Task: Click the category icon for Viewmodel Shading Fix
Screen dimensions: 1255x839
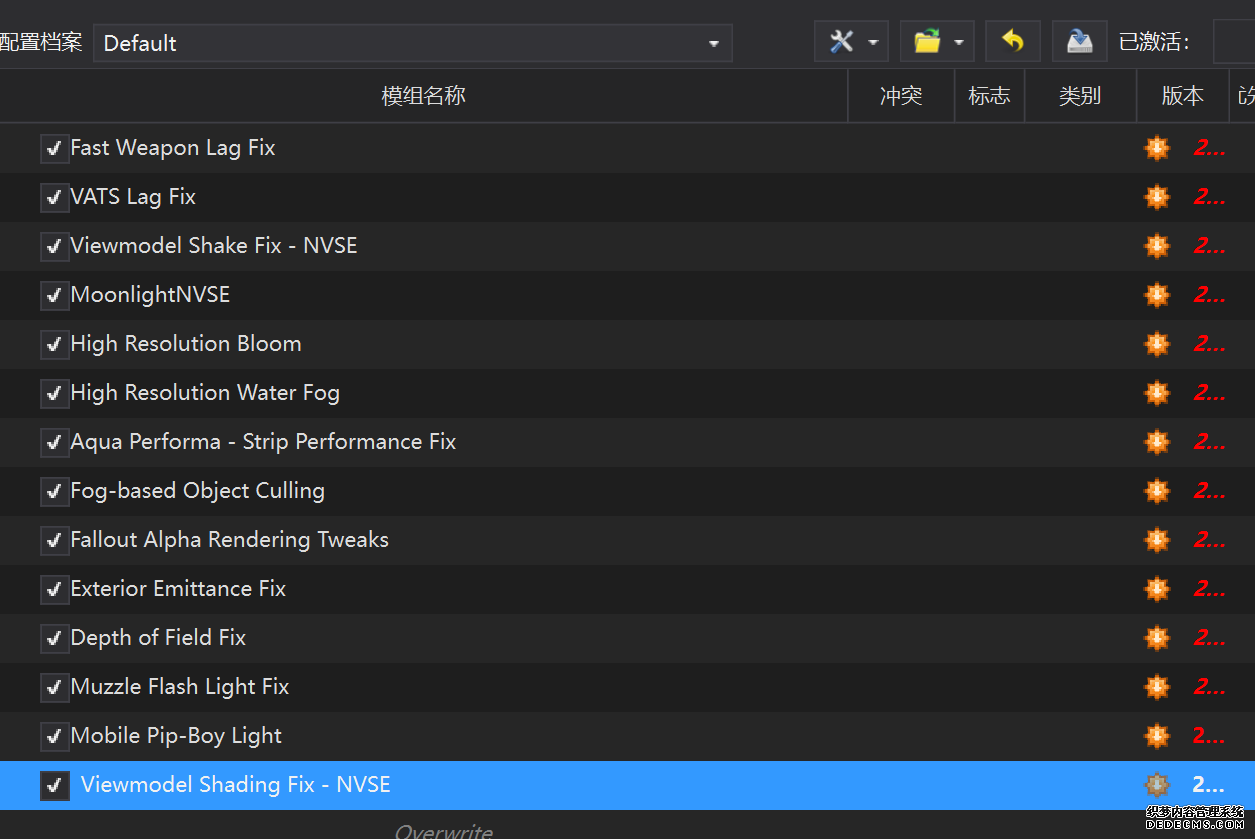Action: [1157, 785]
